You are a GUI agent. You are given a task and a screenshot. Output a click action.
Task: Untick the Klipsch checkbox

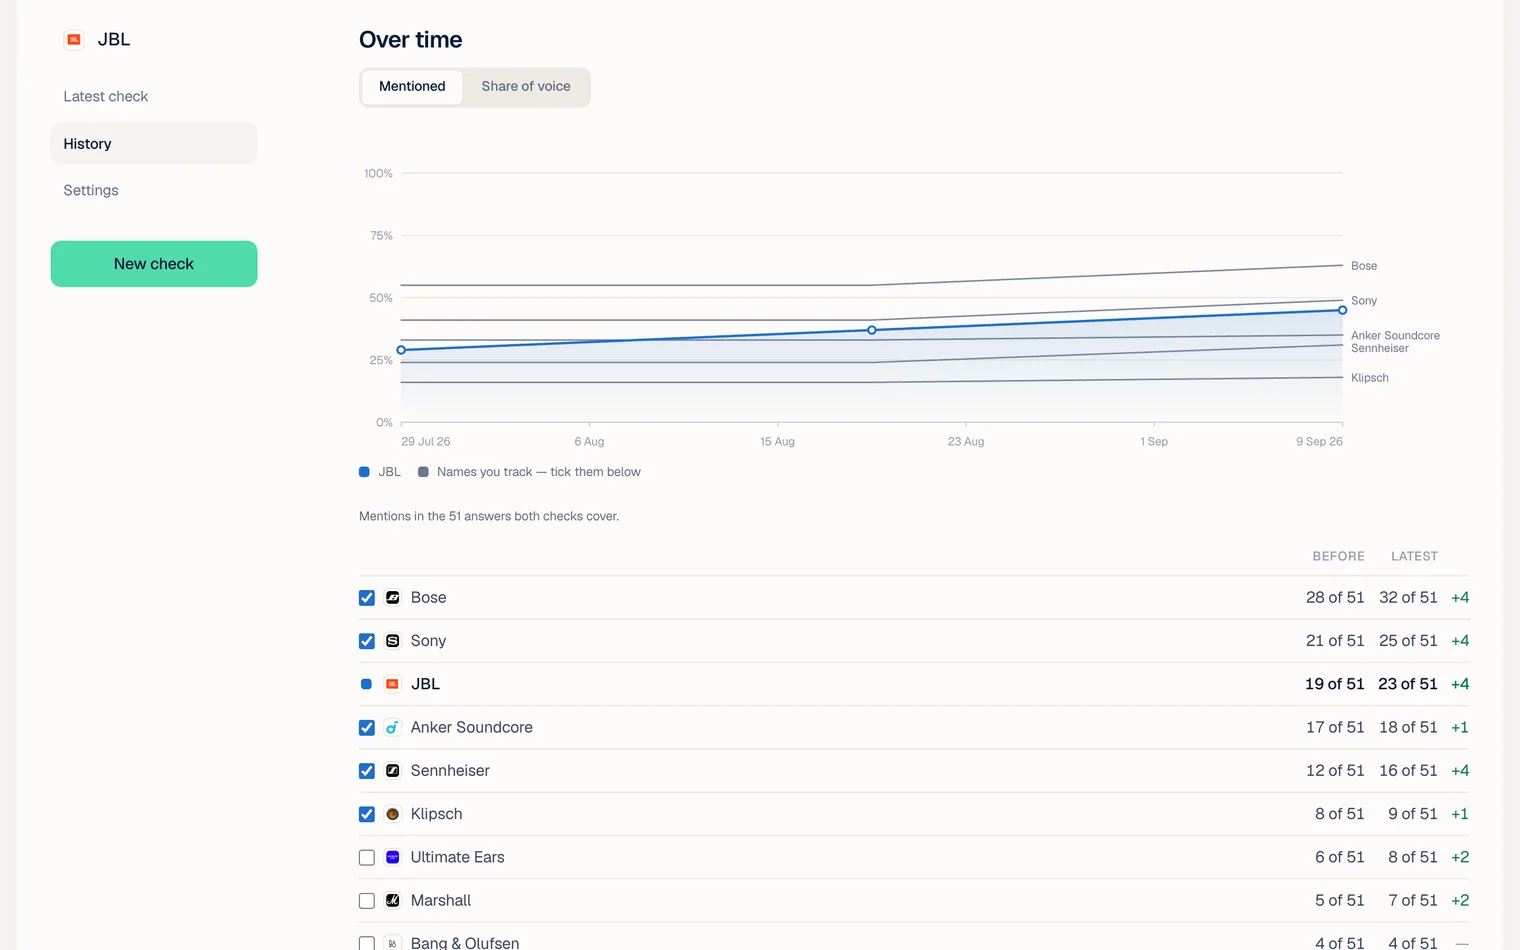click(367, 814)
